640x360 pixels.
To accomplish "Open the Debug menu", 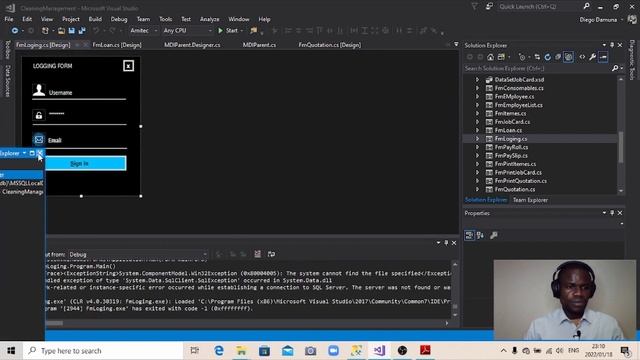I will point(119,19).
